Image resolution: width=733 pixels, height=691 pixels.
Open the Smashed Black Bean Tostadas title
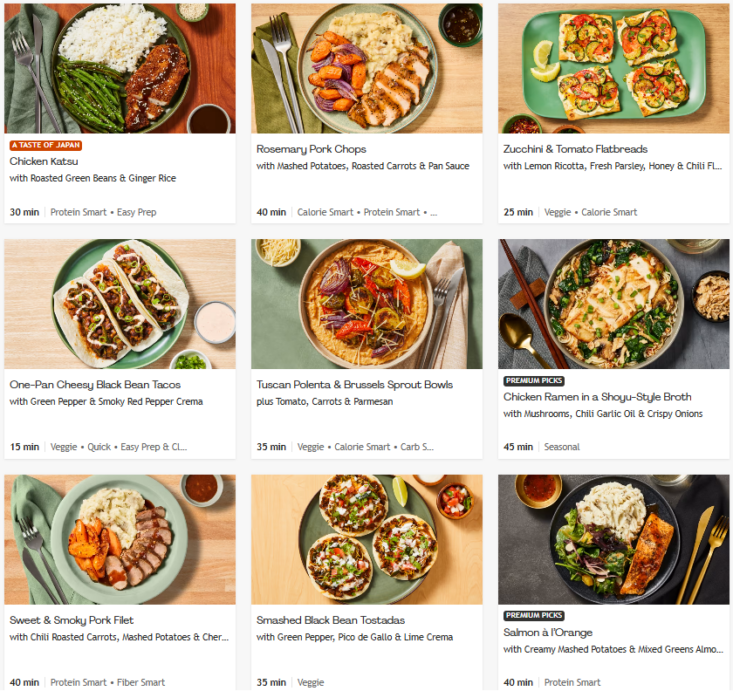330,620
